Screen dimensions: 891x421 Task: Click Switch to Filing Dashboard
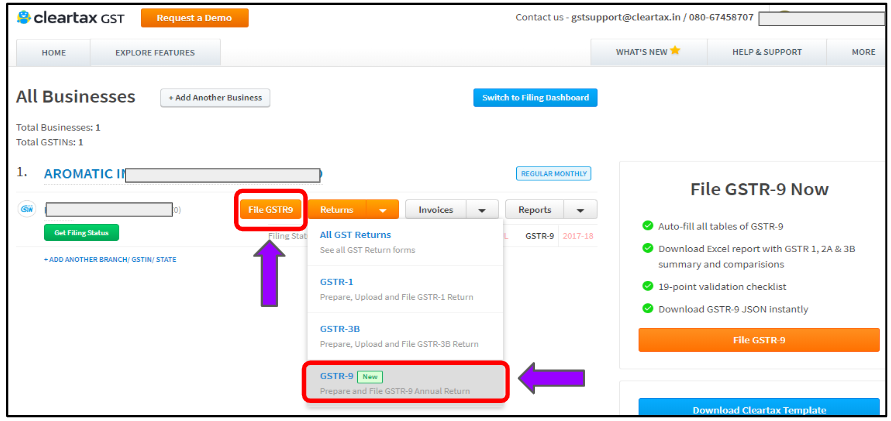coord(535,97)
